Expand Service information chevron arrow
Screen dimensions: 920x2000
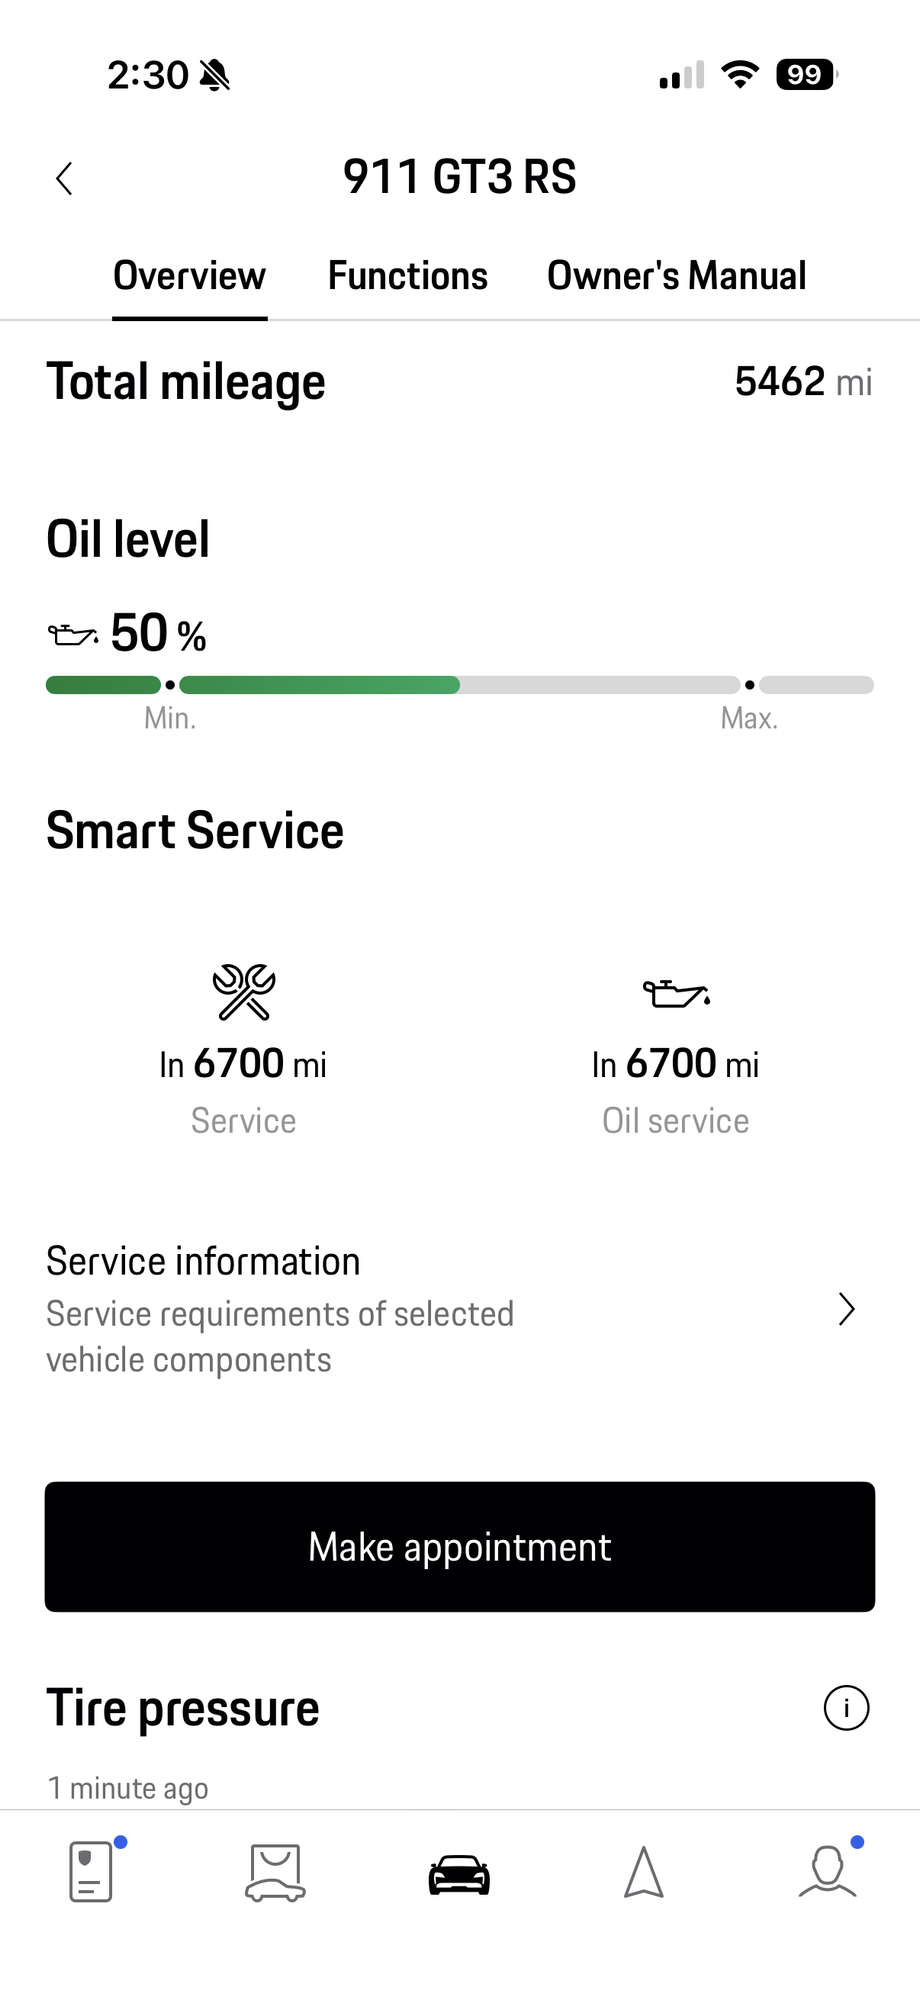846,1309
